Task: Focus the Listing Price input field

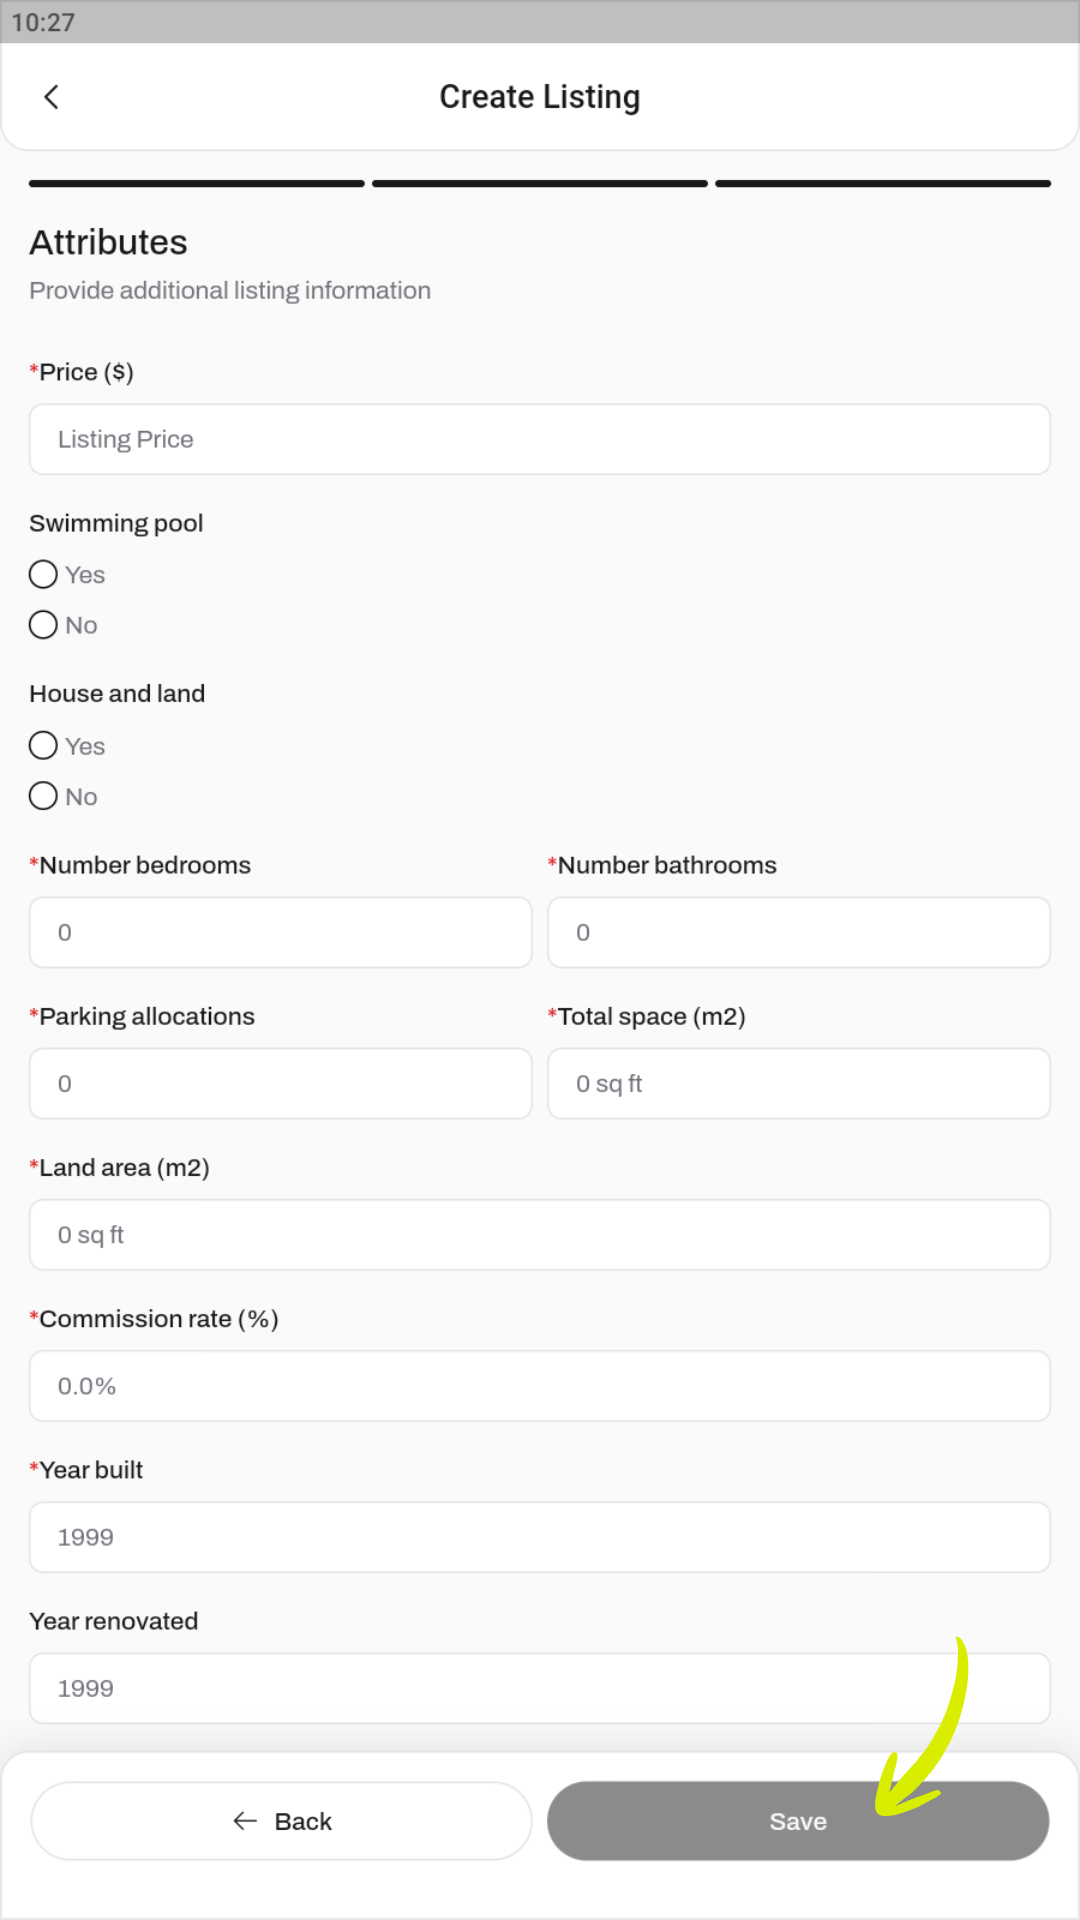Action: pyautogui.click(x=540, y=439)
